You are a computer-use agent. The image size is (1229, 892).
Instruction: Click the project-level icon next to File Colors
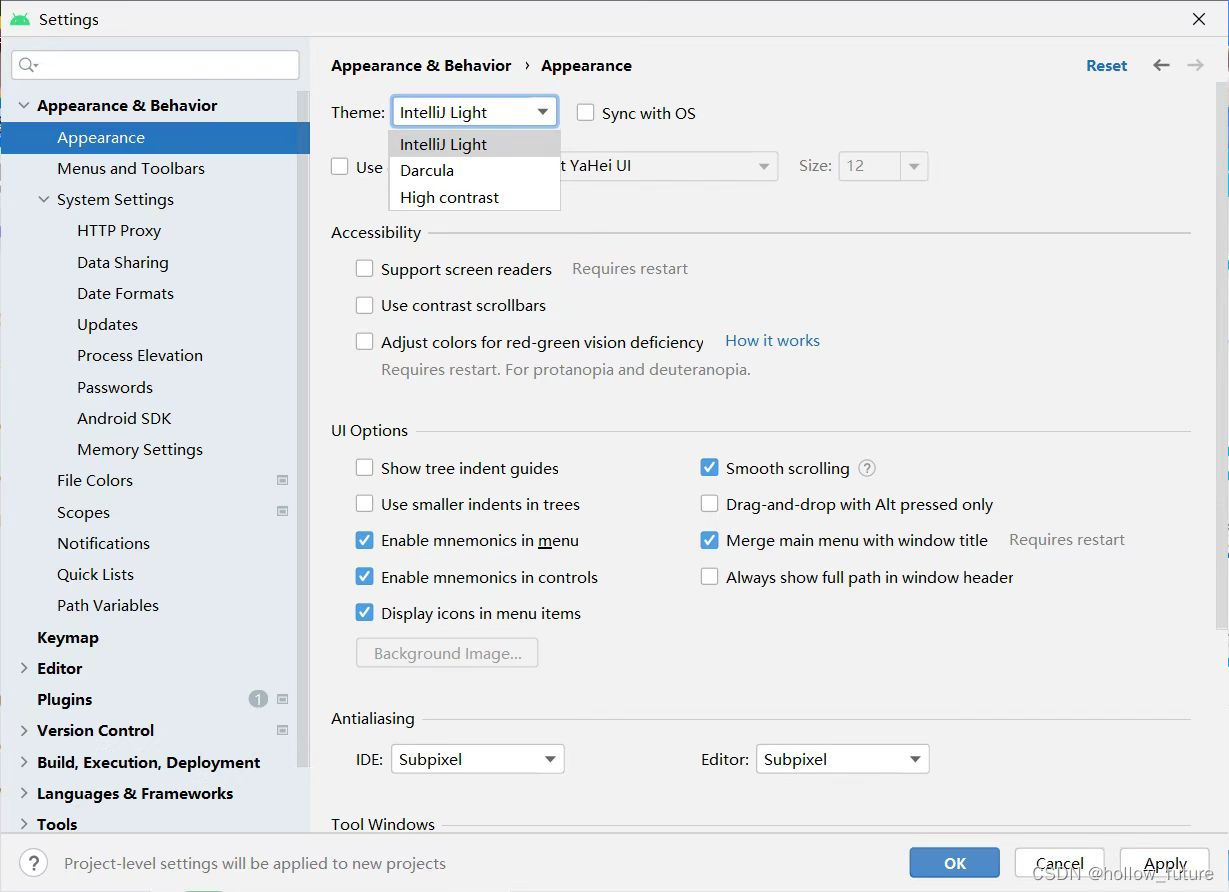[283, 480]
